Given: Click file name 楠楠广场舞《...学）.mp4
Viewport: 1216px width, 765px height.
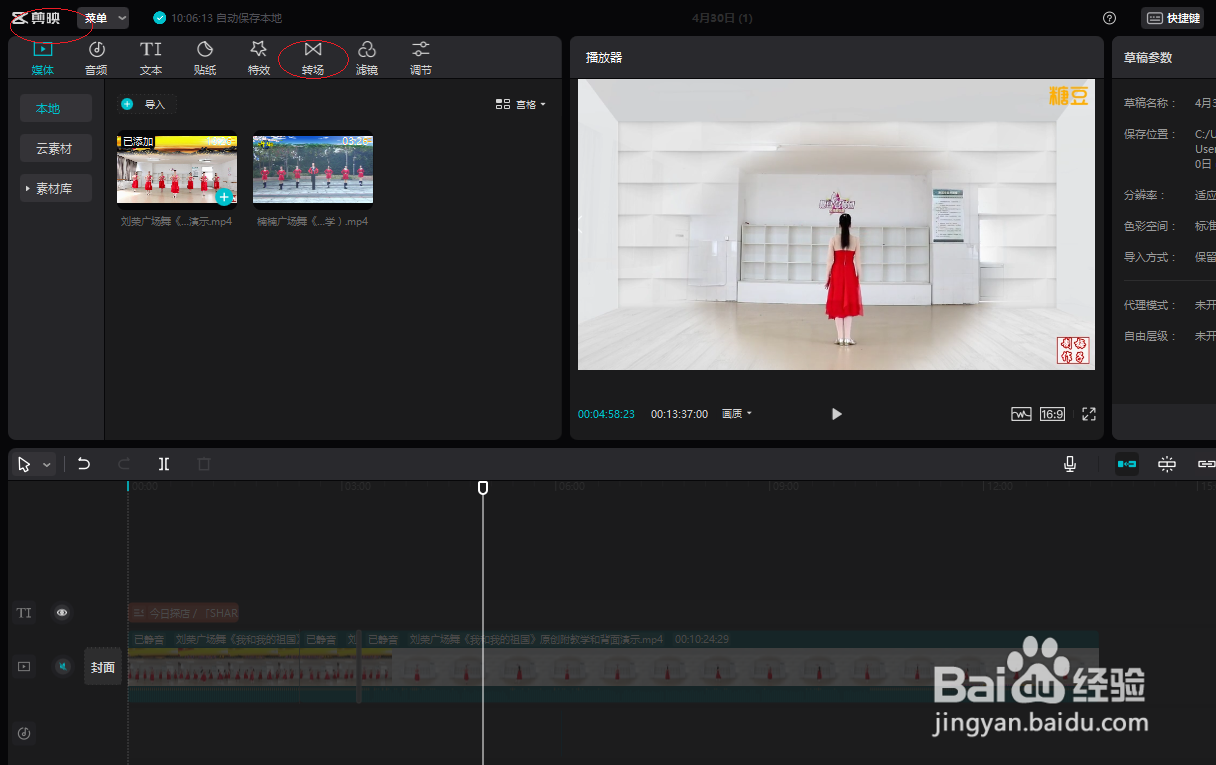Looking at the screenshot, I should [x=312, y=222].
